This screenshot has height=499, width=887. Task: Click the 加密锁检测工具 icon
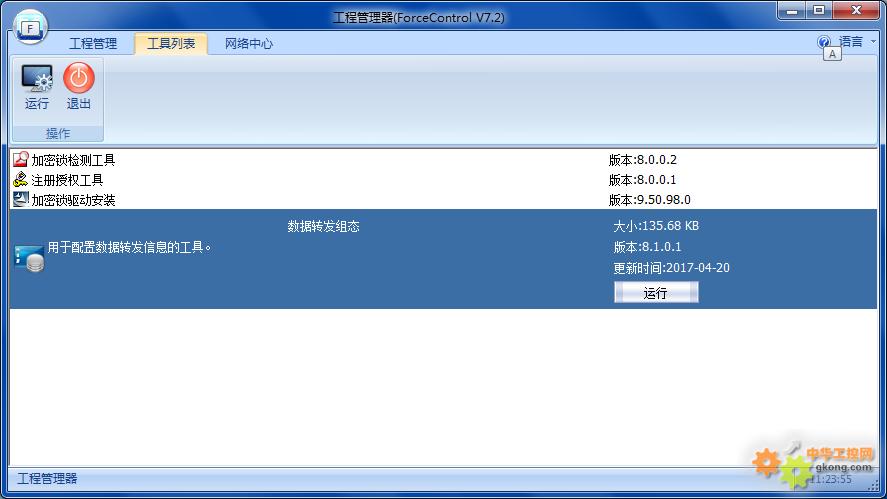[x=20, y=160]
